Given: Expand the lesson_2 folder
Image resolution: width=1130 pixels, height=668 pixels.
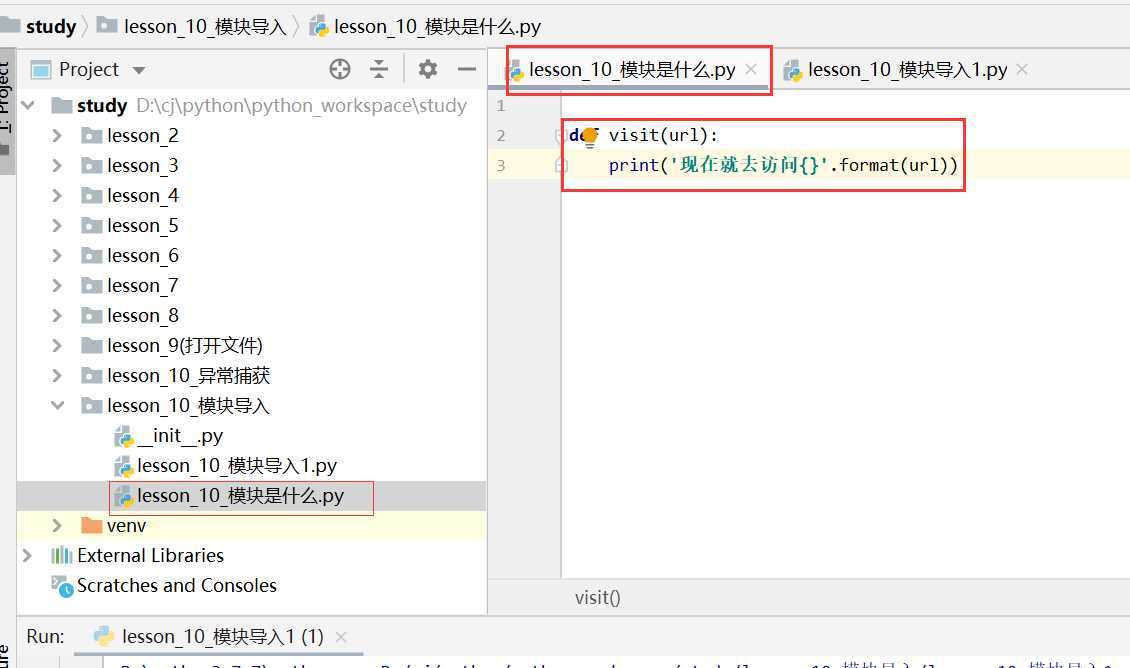Looking at the screenshot, I should click(x=57, y=135).
